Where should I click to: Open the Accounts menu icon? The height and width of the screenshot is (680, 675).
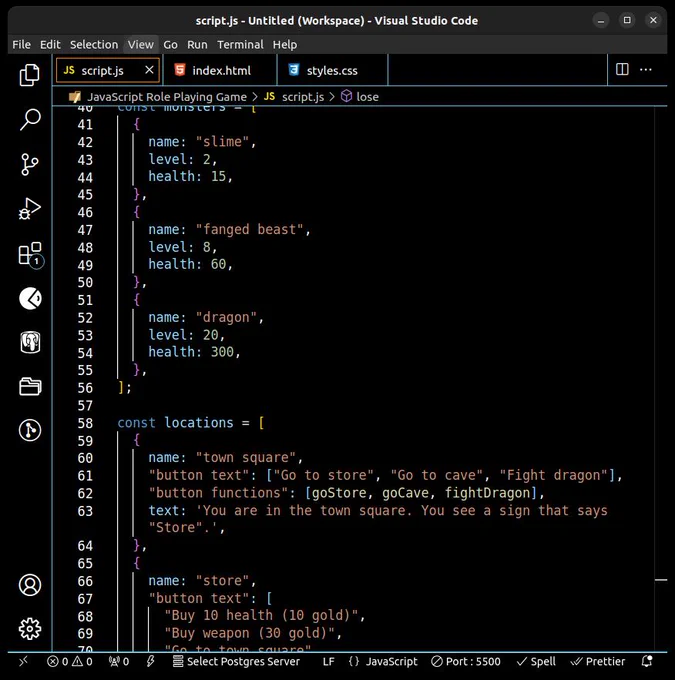click(x=30, y=585)
